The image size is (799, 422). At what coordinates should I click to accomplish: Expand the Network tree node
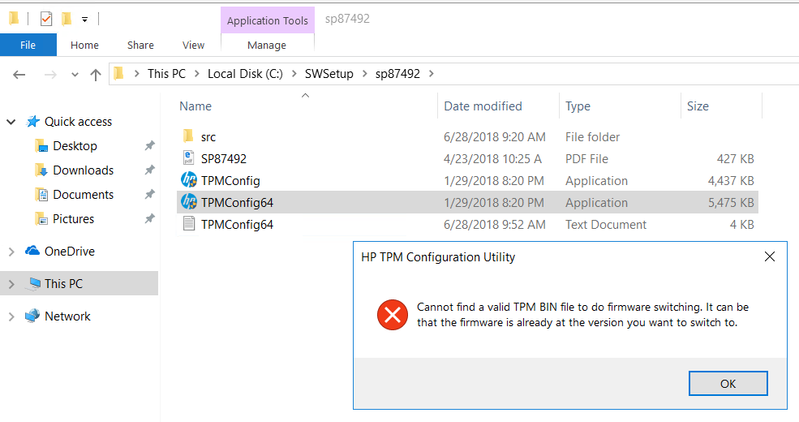[11, 316]
